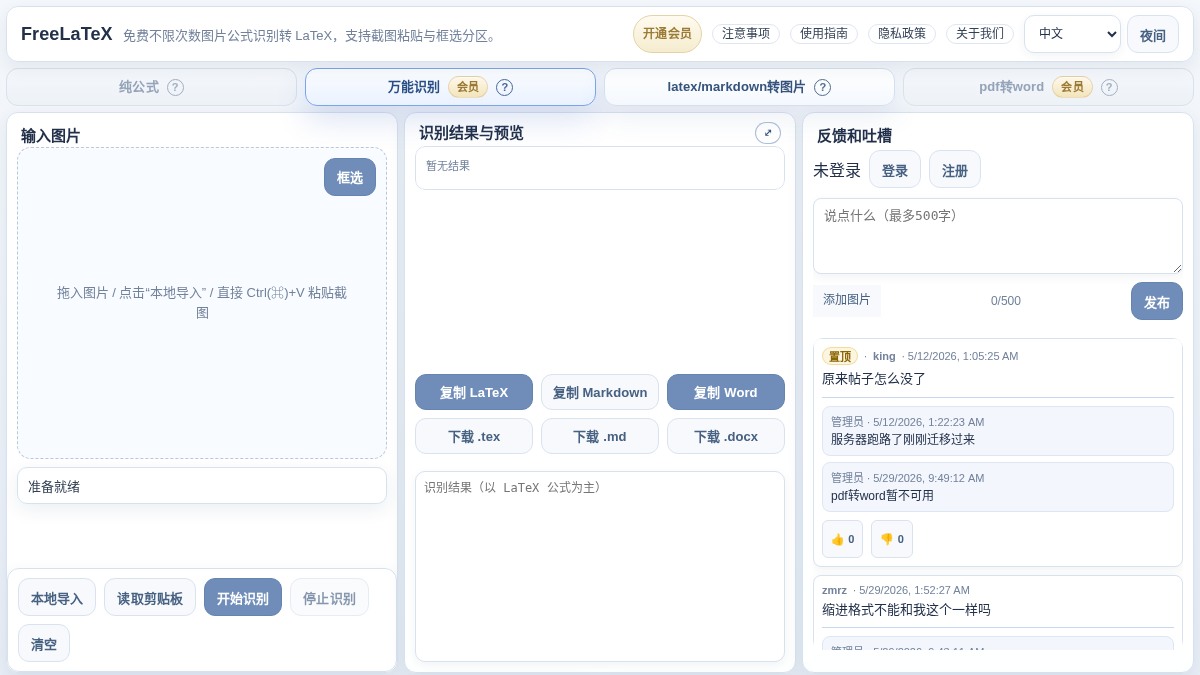Click zmrz's post 缩进格式不能和我这个一样吗
This screenshot has height=675, width=1200.
point(906,609)
